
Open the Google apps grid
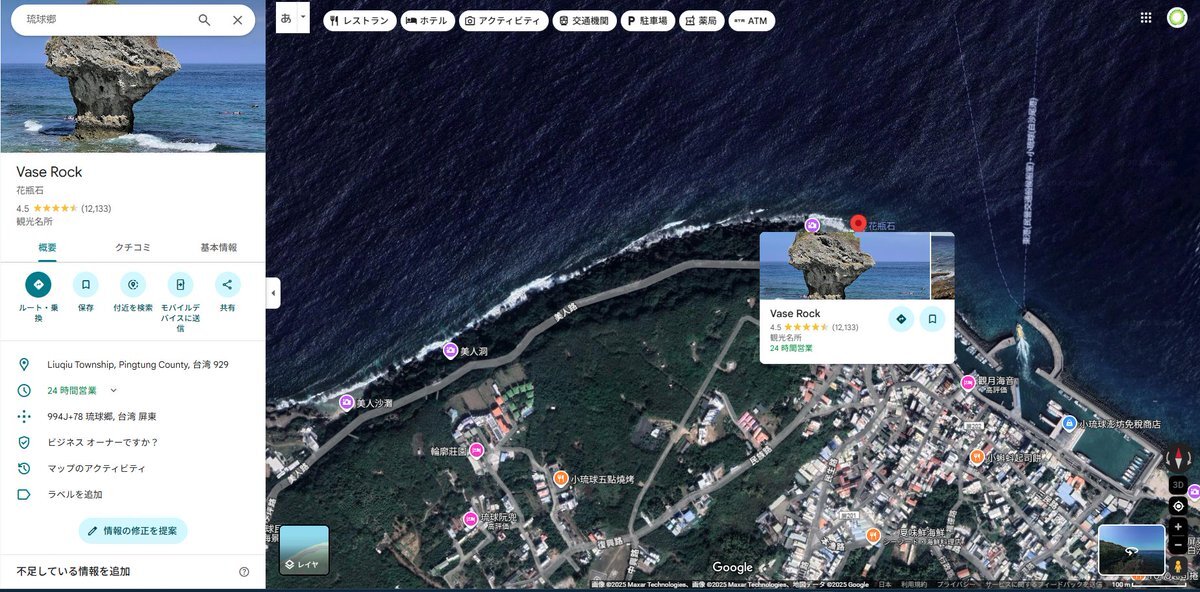(1146, 18)
